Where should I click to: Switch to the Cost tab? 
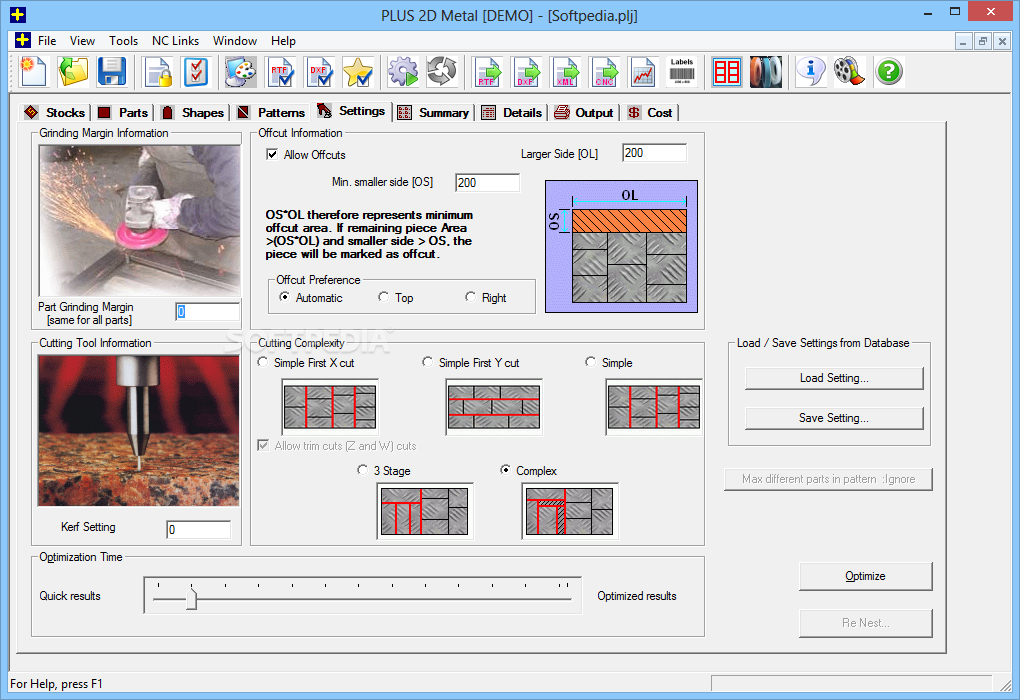click(651, 113)
